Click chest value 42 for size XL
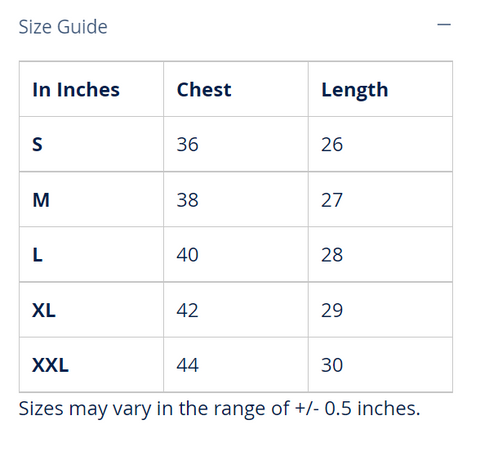Viewport: 480px width, 456px height. (187, 310)
